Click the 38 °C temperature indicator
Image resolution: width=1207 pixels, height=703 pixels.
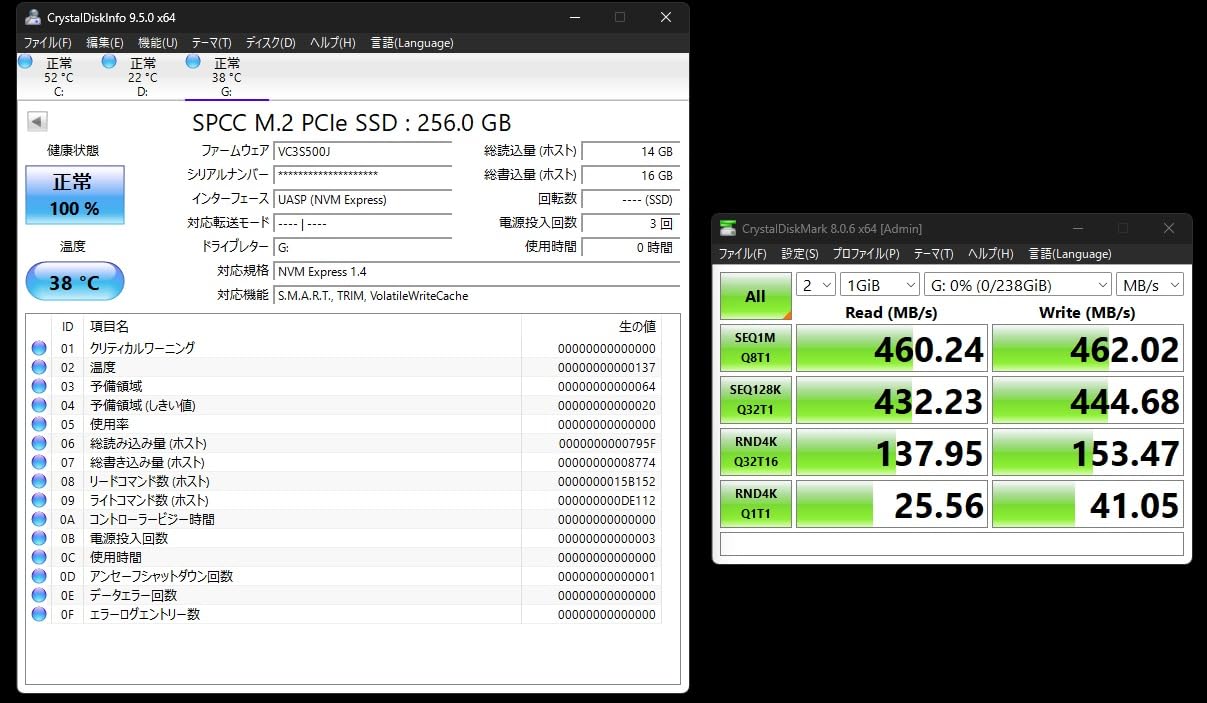tap(75, 282)
